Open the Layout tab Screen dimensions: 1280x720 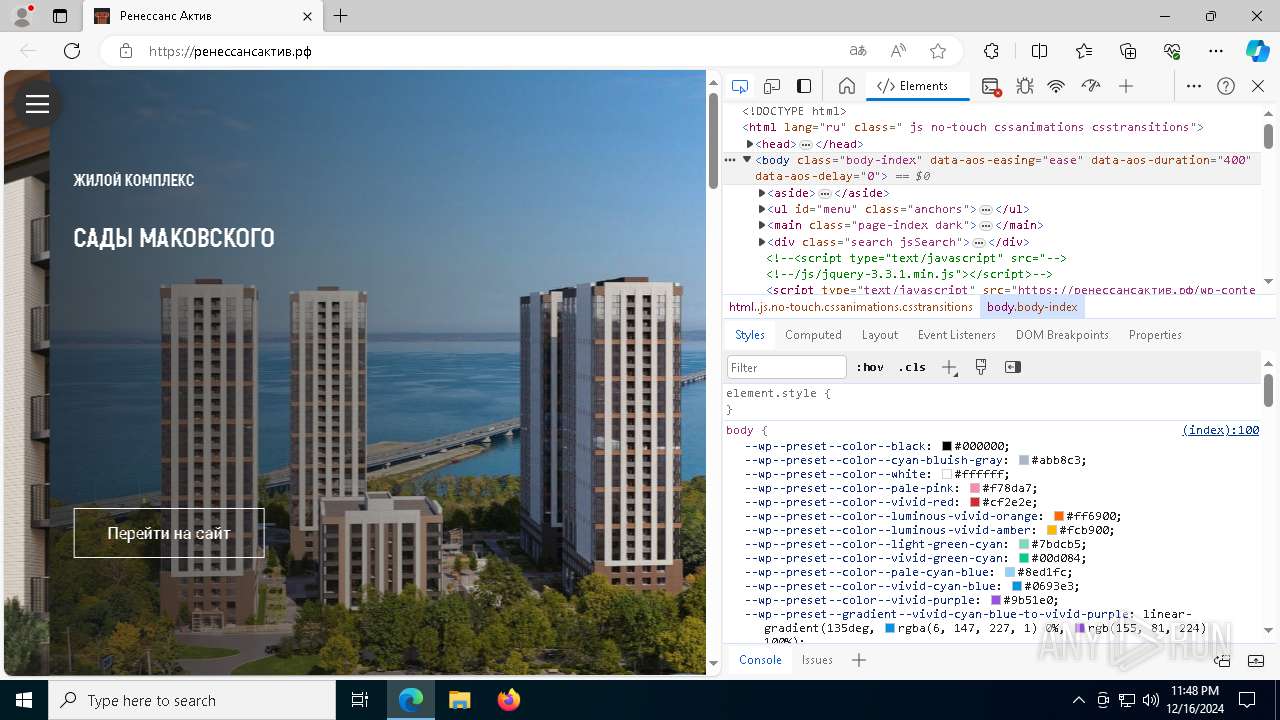880,335
